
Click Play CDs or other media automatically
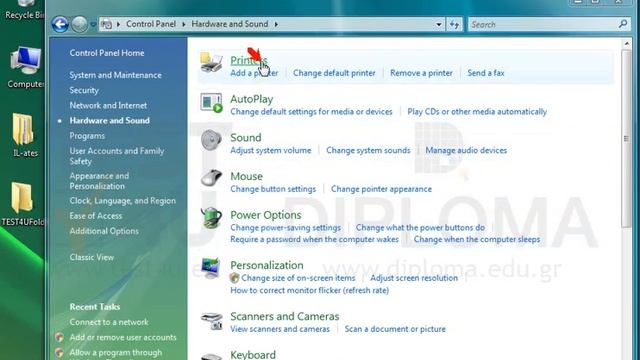[x=477, y=111]
